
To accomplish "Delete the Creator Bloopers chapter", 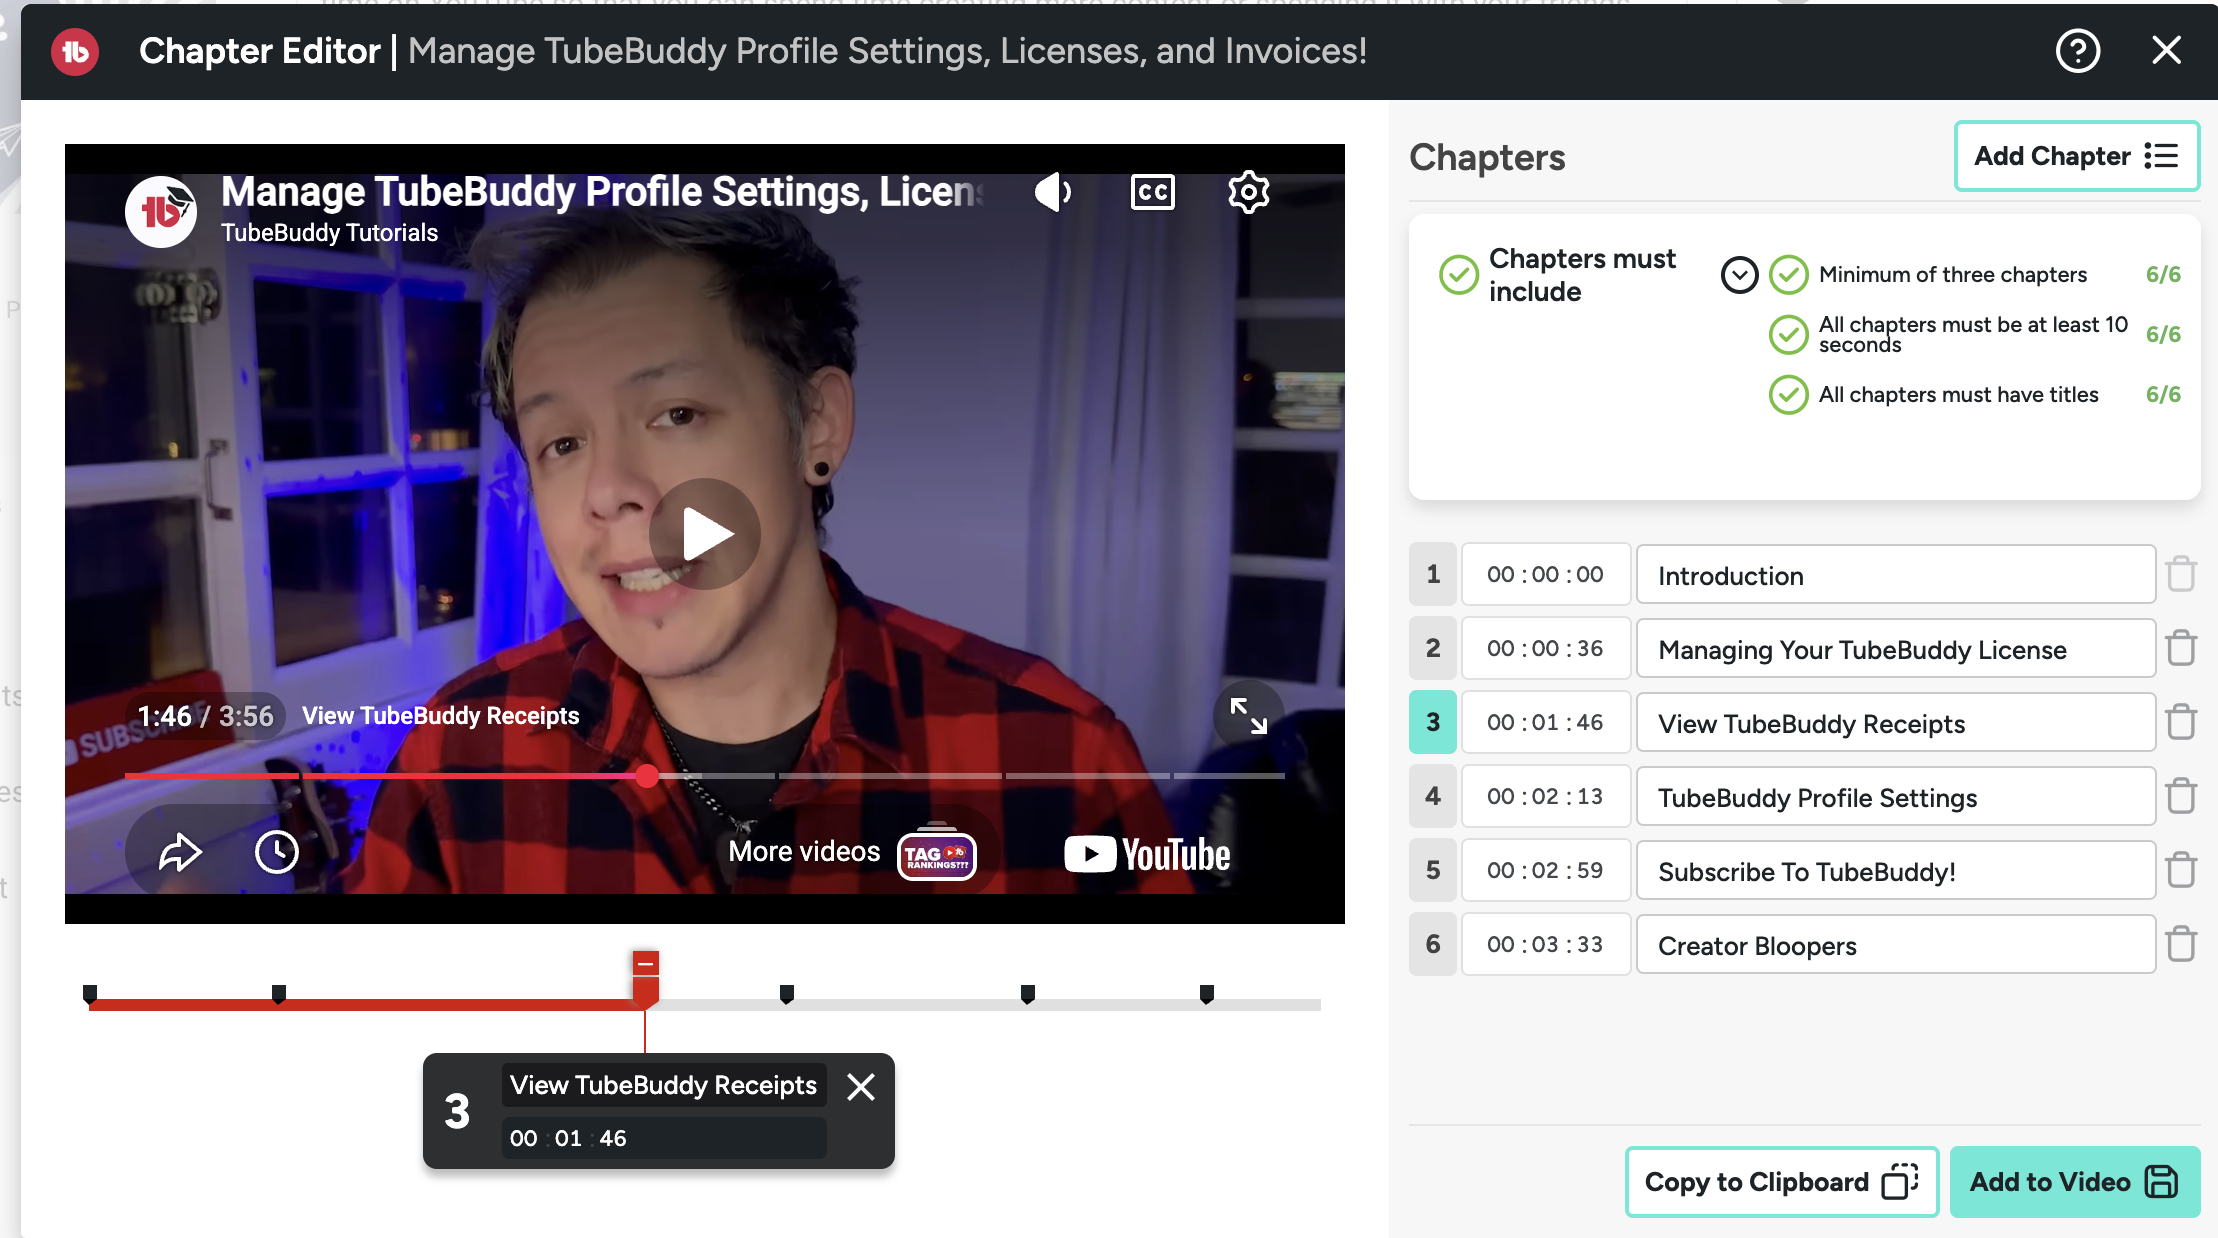I will click(2181, 944).
